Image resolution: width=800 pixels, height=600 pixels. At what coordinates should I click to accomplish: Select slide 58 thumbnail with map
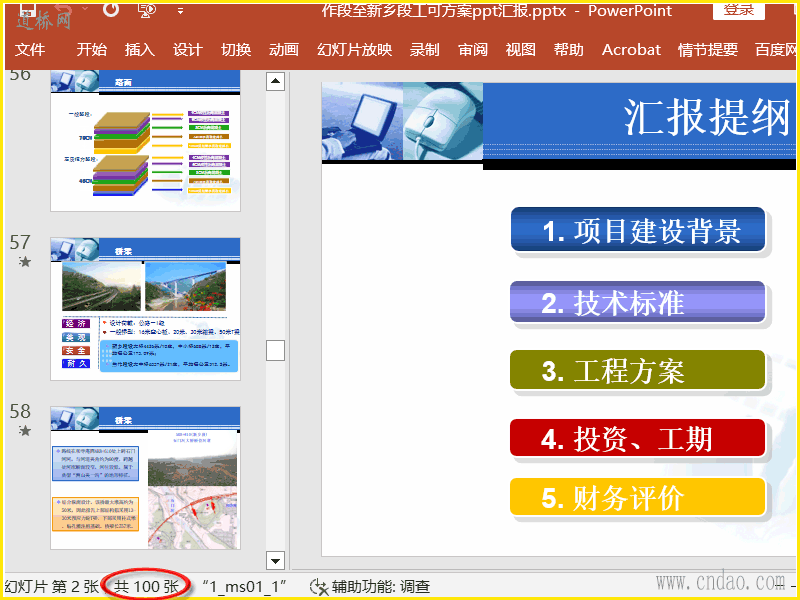[x=145, y=478]
